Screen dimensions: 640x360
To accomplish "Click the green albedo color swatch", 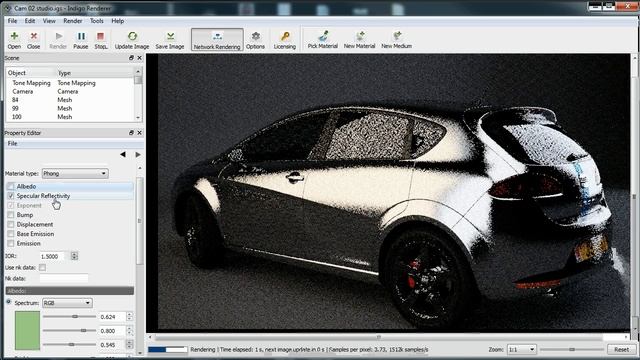I will pyautogui.click(x=27, y=330).
